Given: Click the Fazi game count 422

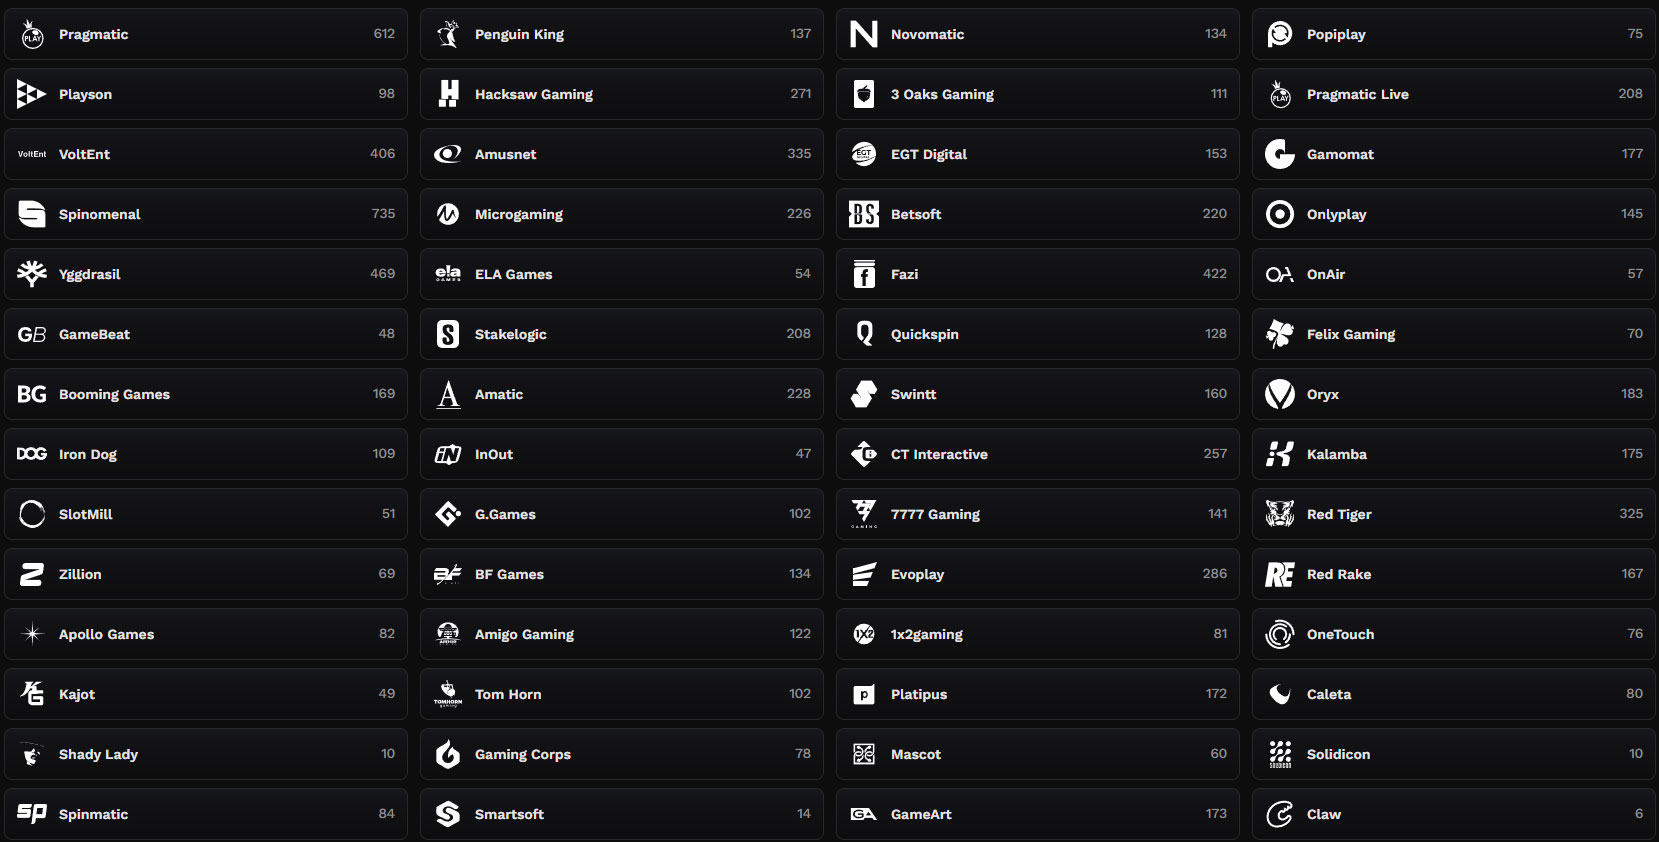Looking at the screenshot, I should [1214, 274].
